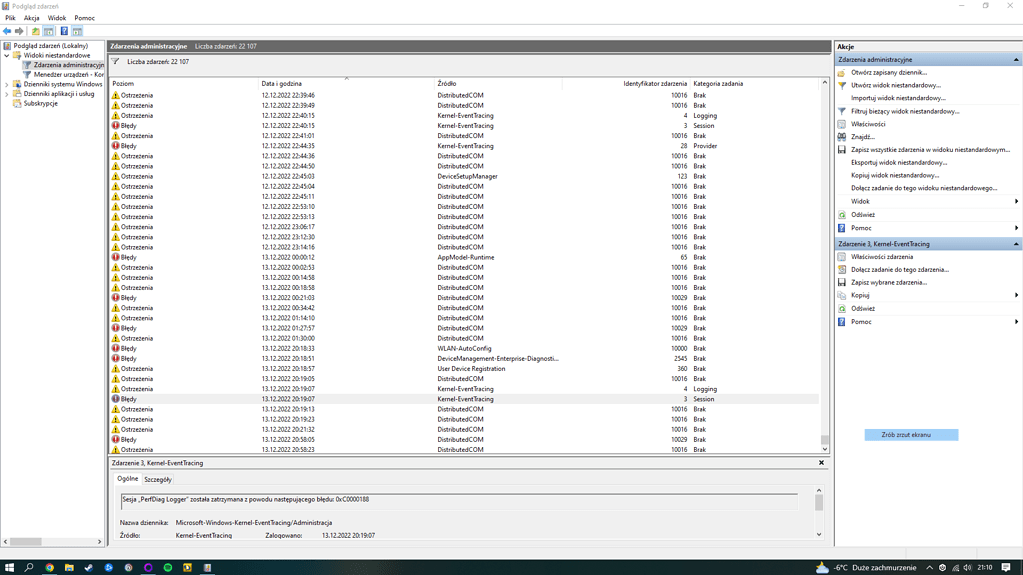Click 'Utwórz widok niestandardowy...' action
Image resolution: width=1023 pixels, height=575 pixels.
pos(895,85)
